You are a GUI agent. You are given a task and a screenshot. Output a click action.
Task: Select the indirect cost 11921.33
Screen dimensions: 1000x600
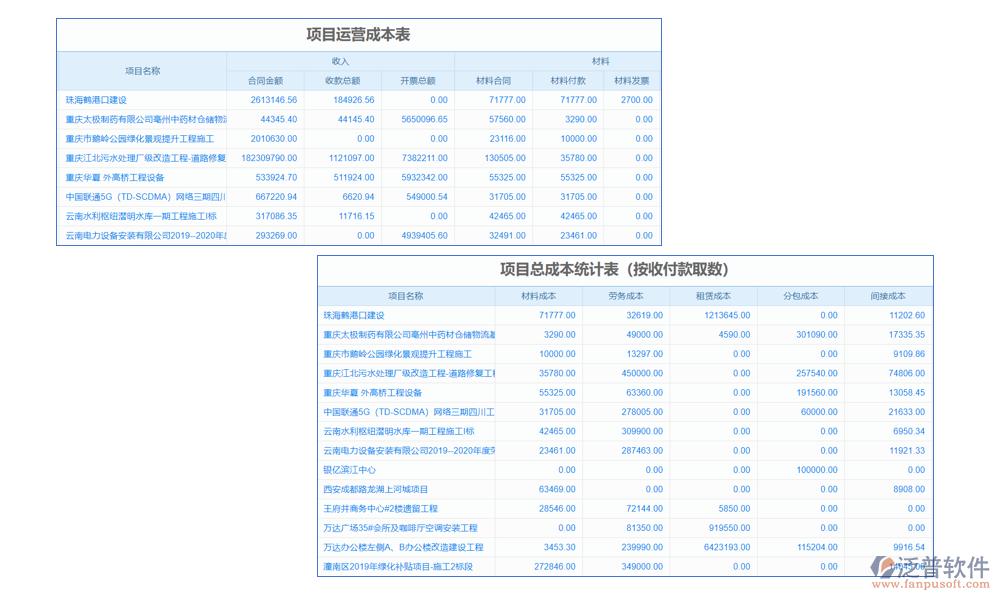coord(907,451)
